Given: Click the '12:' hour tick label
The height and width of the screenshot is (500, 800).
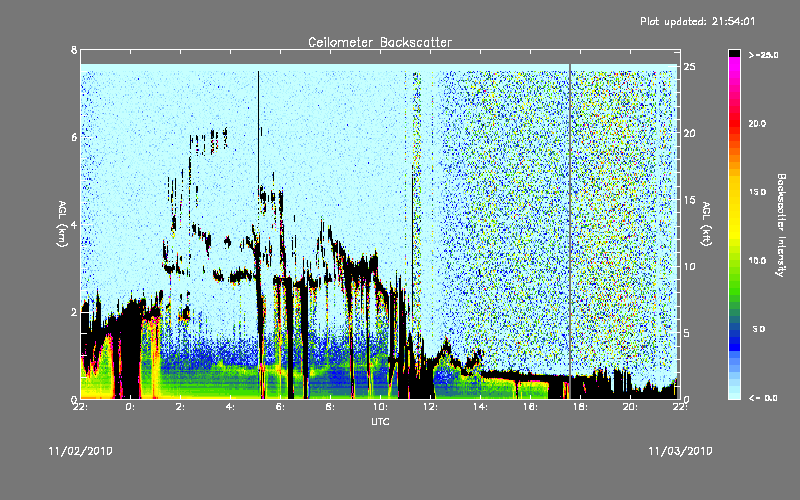Looking at the screenshot, I should pos(431,407).
